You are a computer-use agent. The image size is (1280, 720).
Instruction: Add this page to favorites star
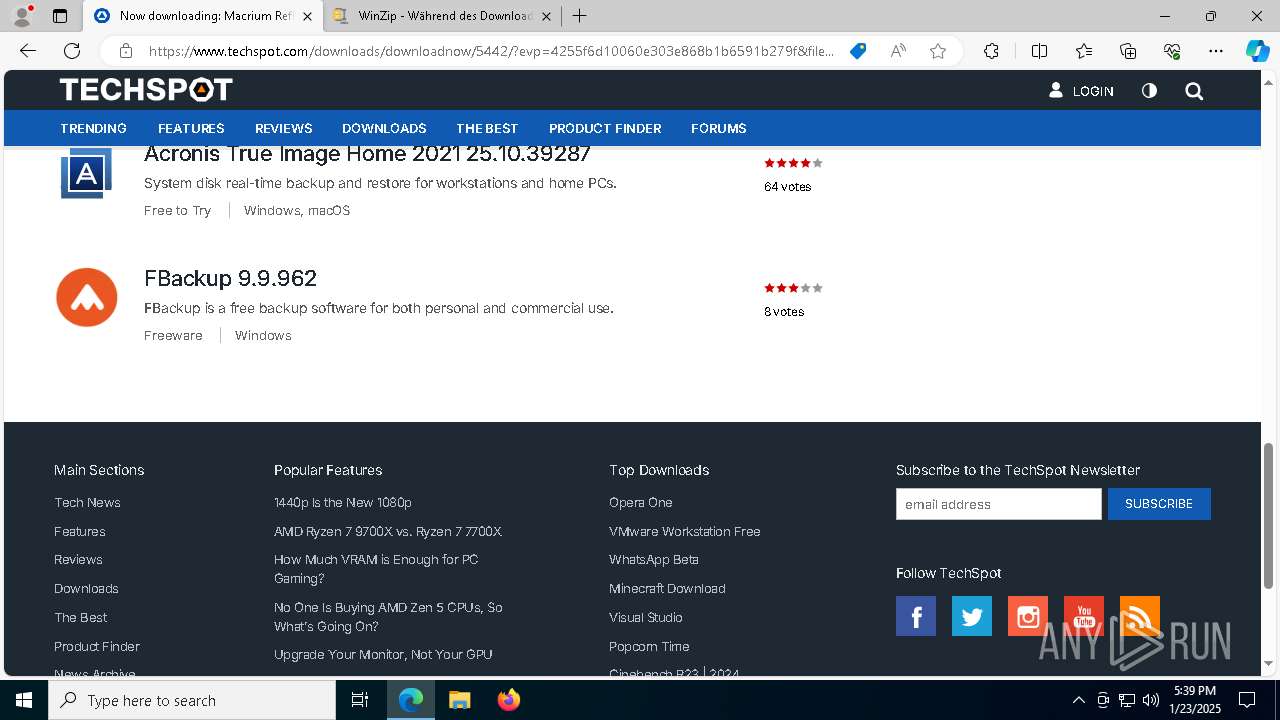pos(938,51)
